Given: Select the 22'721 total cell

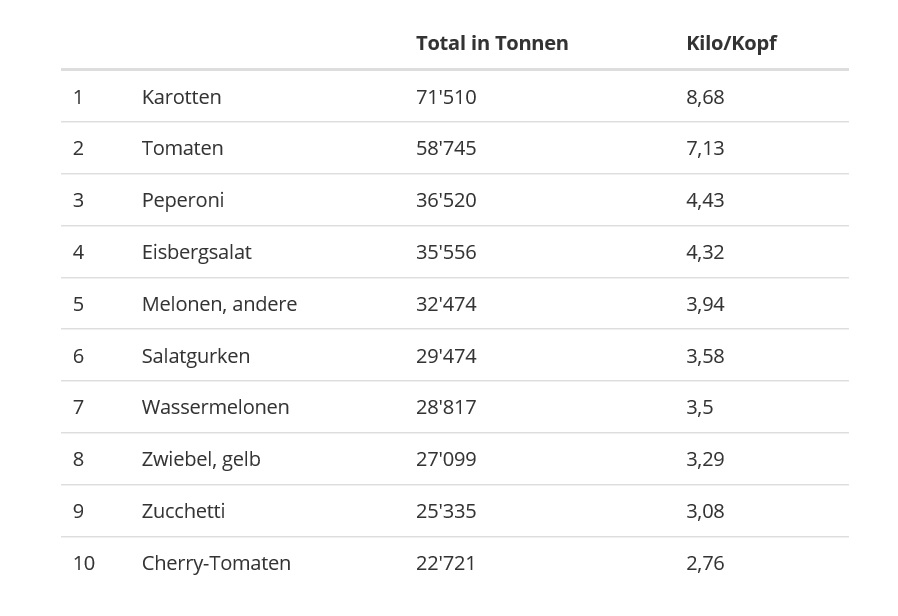Looking at the screenshot, I should coord(446,563).
